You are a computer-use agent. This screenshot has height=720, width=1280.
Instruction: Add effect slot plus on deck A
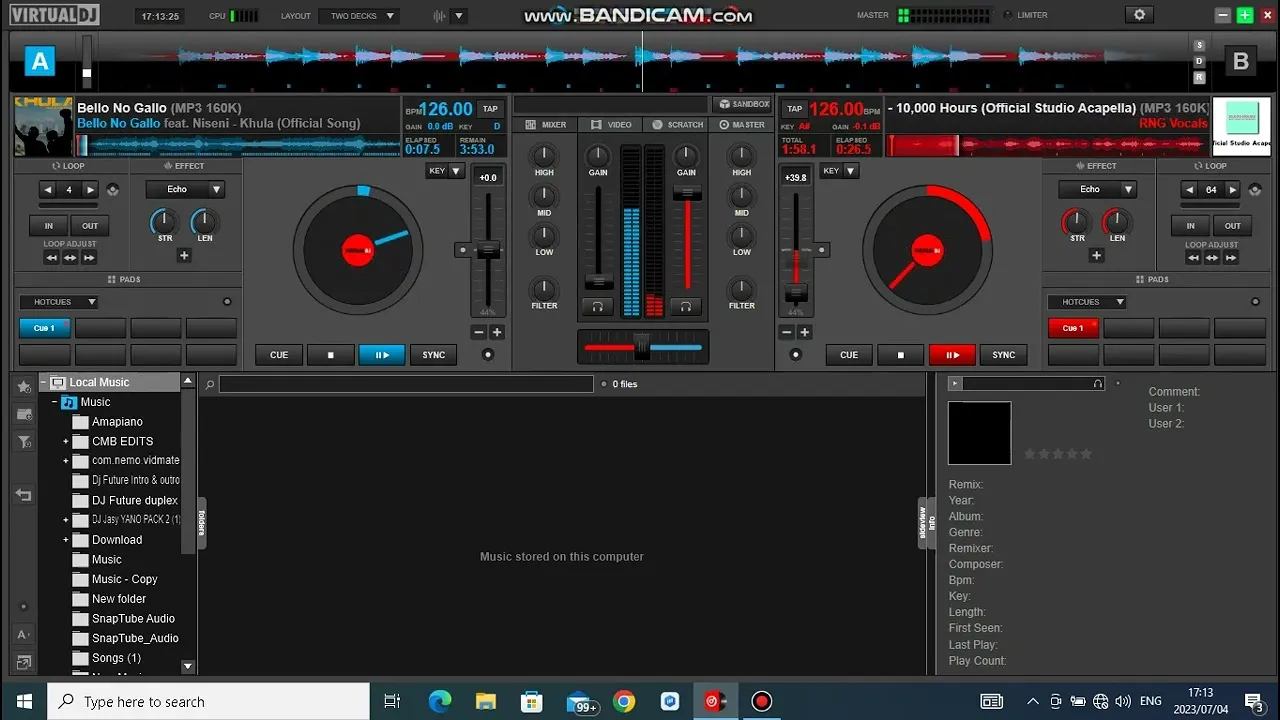tap(184, 256)
